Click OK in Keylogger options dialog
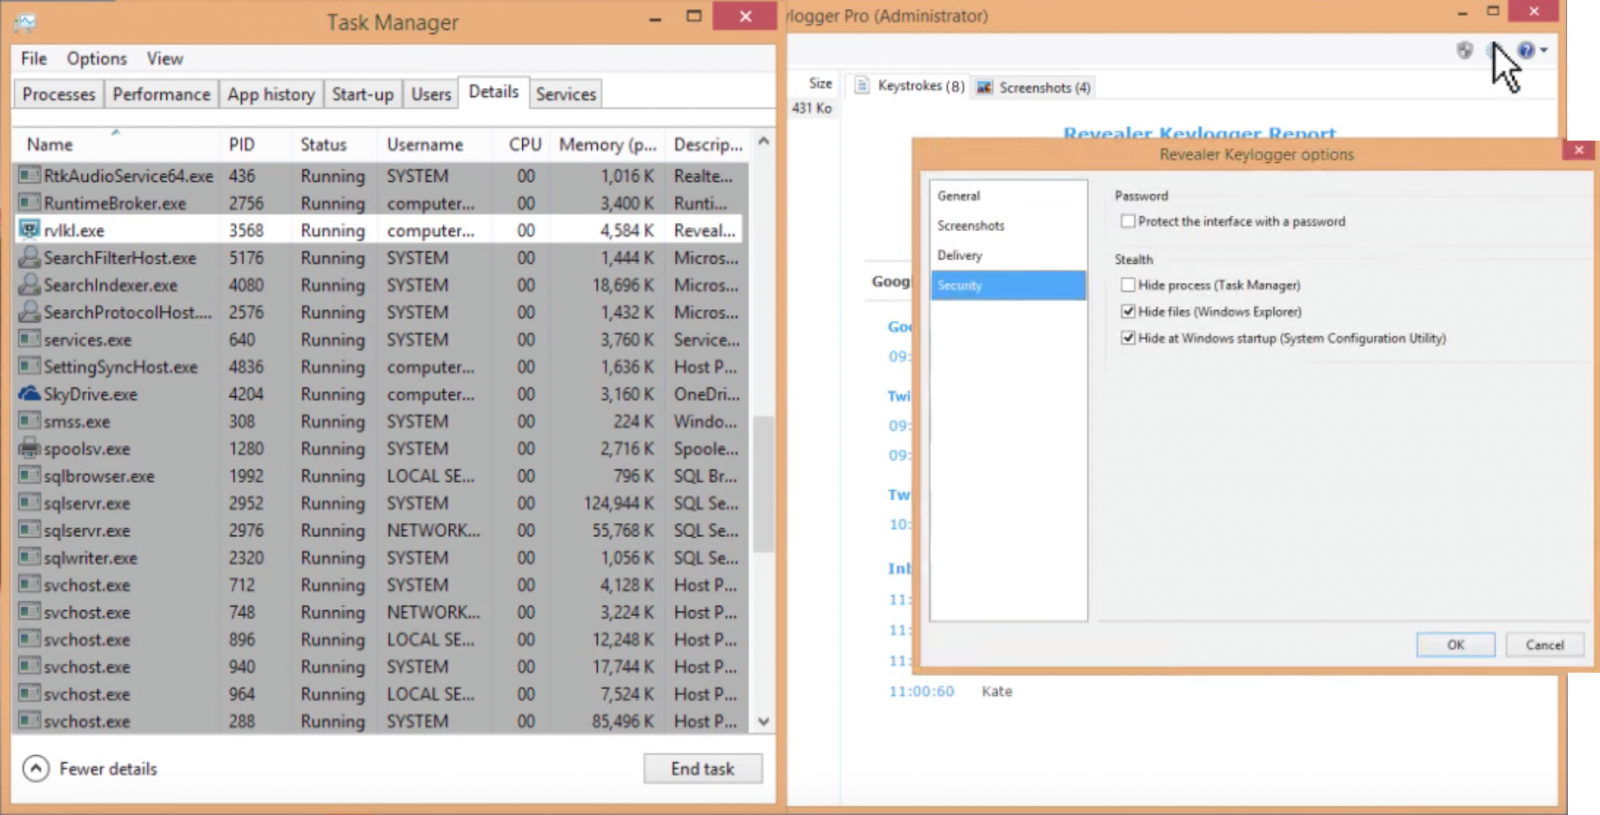This screenshot has width=1600, height=815. tap(1455, 645)
